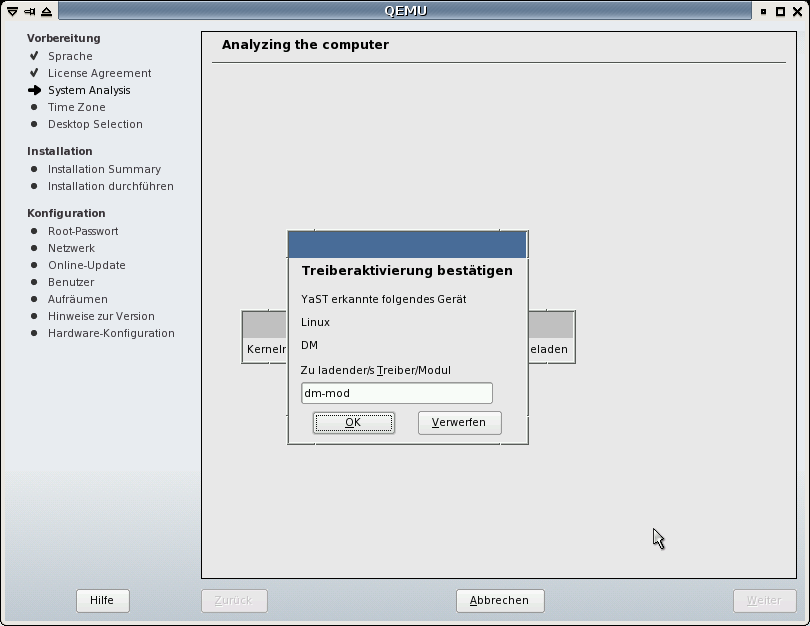Close the QEMU window with the X icon
The width and height of the screenshot is (810, 626).
797,11
